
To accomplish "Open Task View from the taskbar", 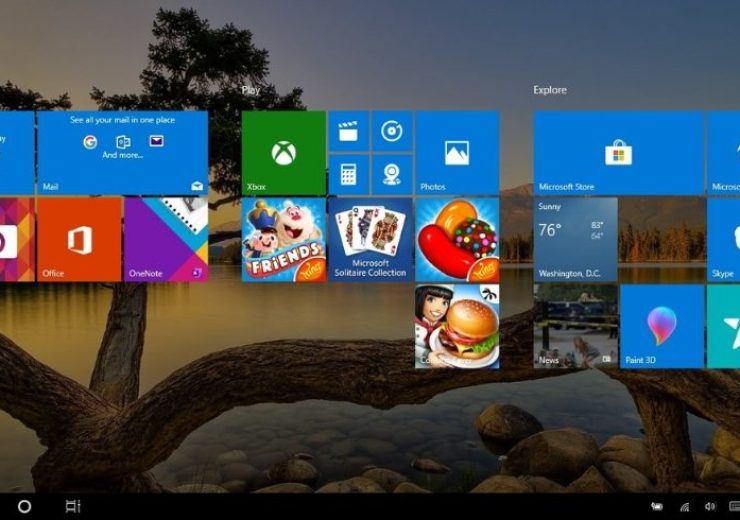I will click(x=72, y=506).
